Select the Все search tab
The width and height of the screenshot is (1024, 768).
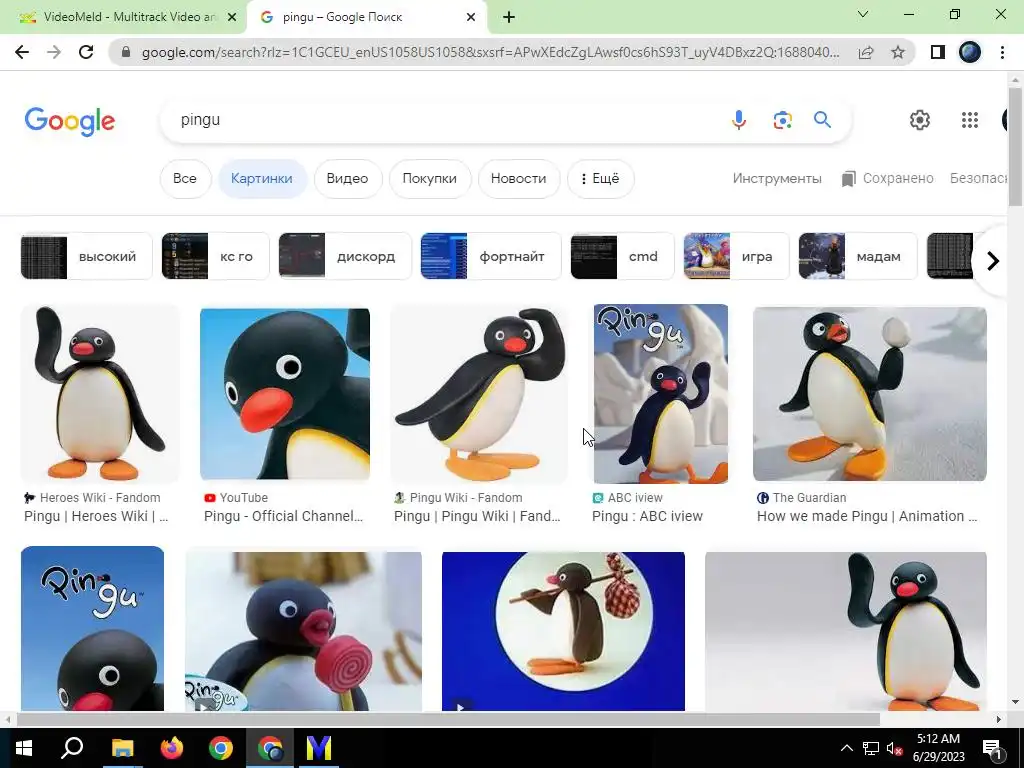pyautogui.click(x=185, y=179)
